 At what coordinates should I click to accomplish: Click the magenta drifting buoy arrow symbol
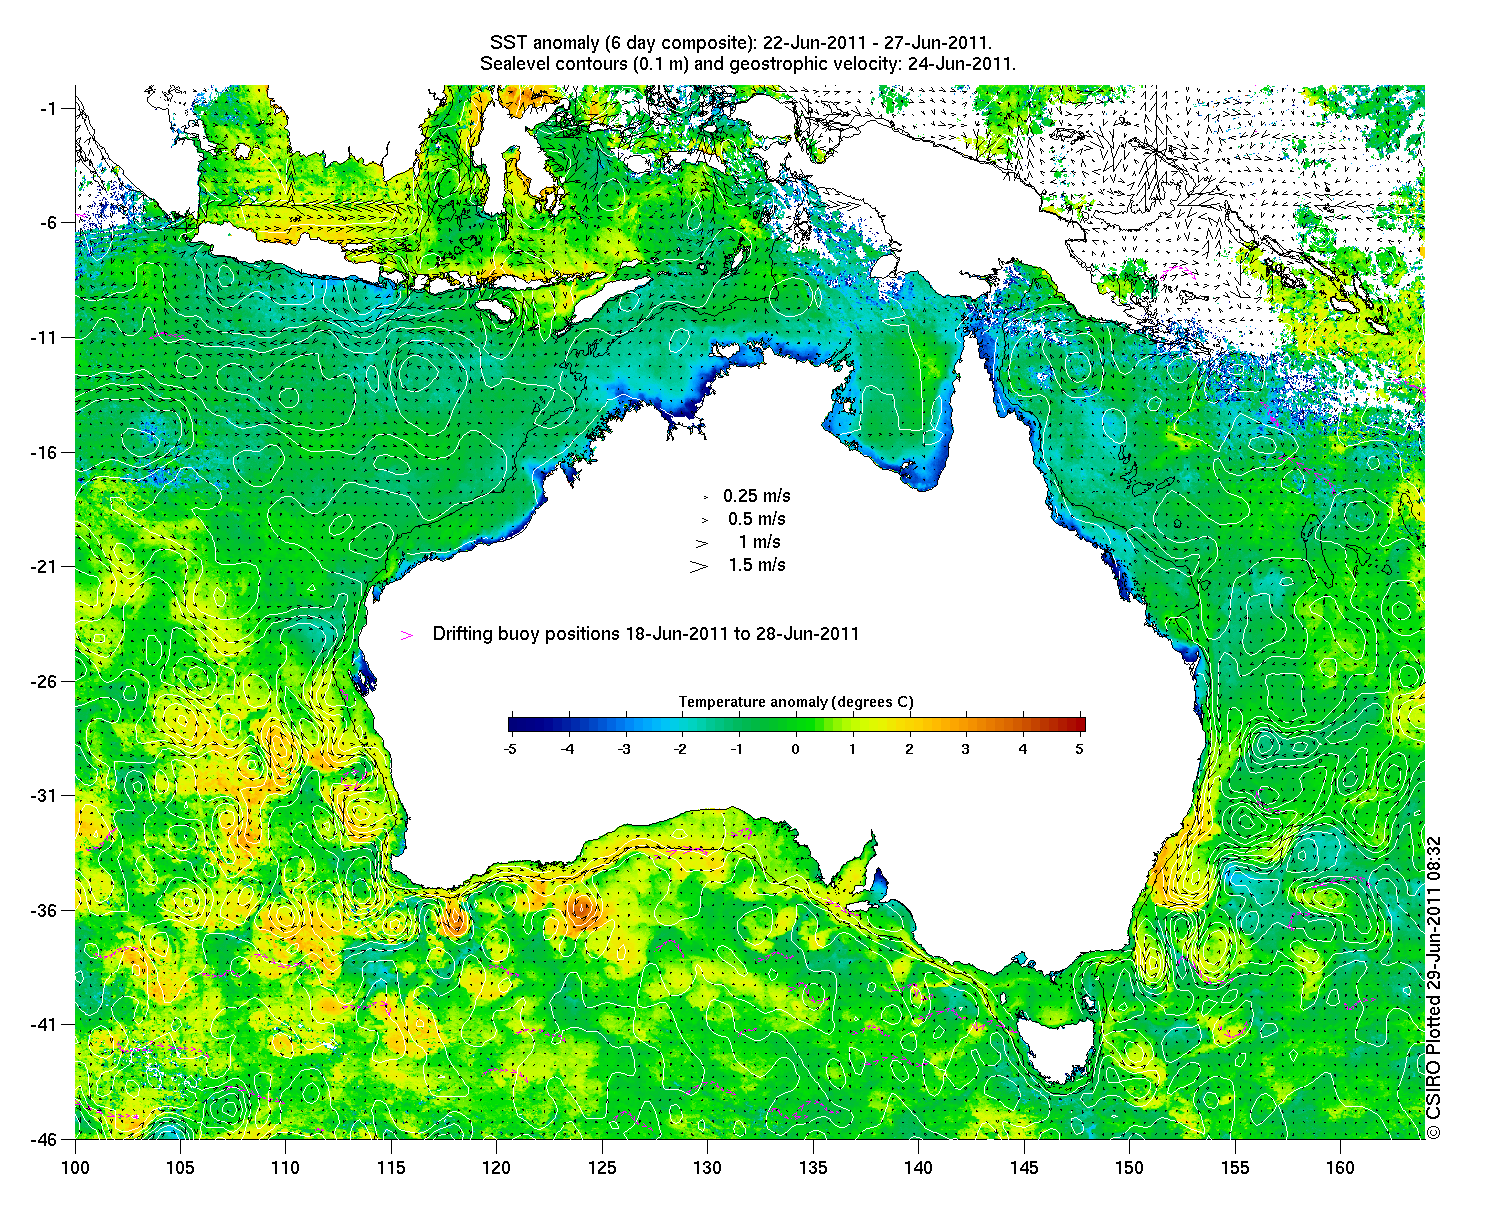pos(407,635)
